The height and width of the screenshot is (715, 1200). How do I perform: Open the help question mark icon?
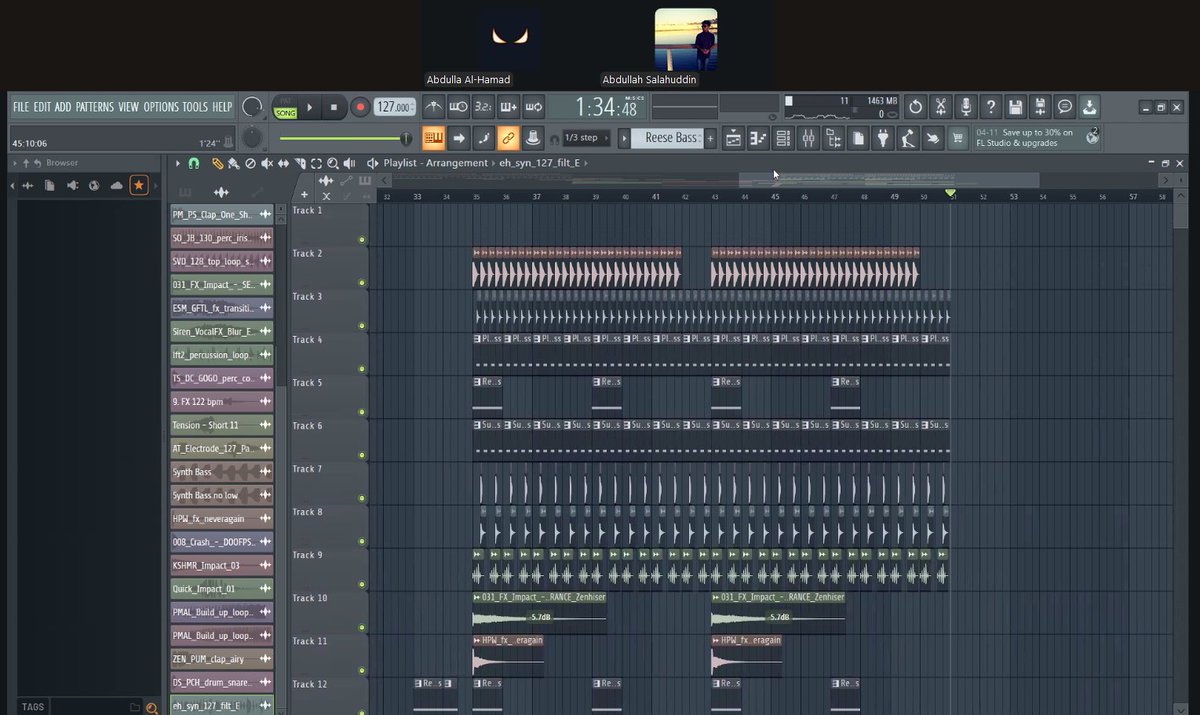[x=990, y=107]
